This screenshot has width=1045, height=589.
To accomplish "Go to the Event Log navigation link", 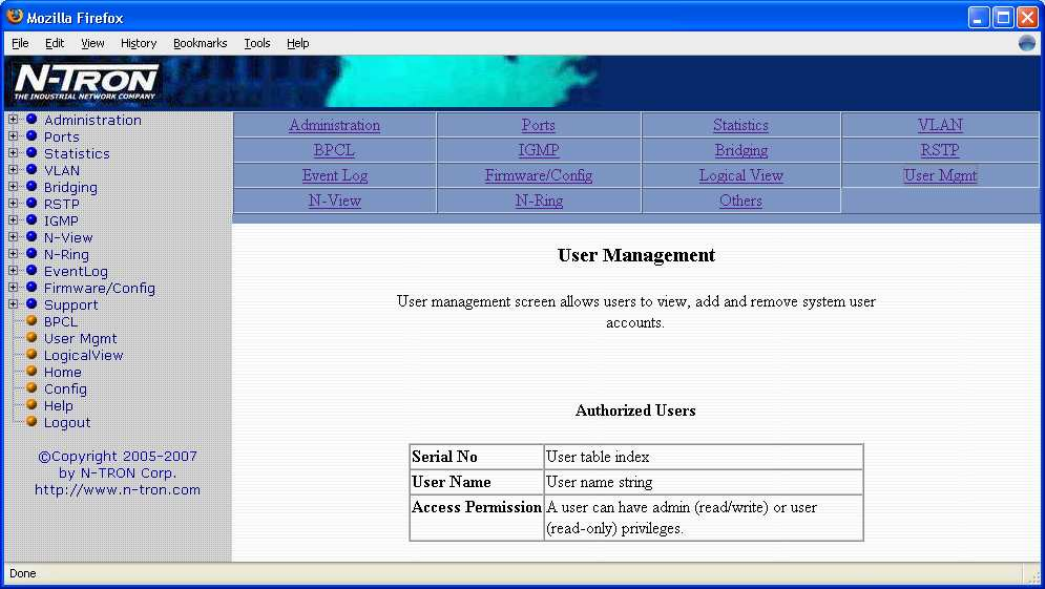I will click(x=335, y=176).
